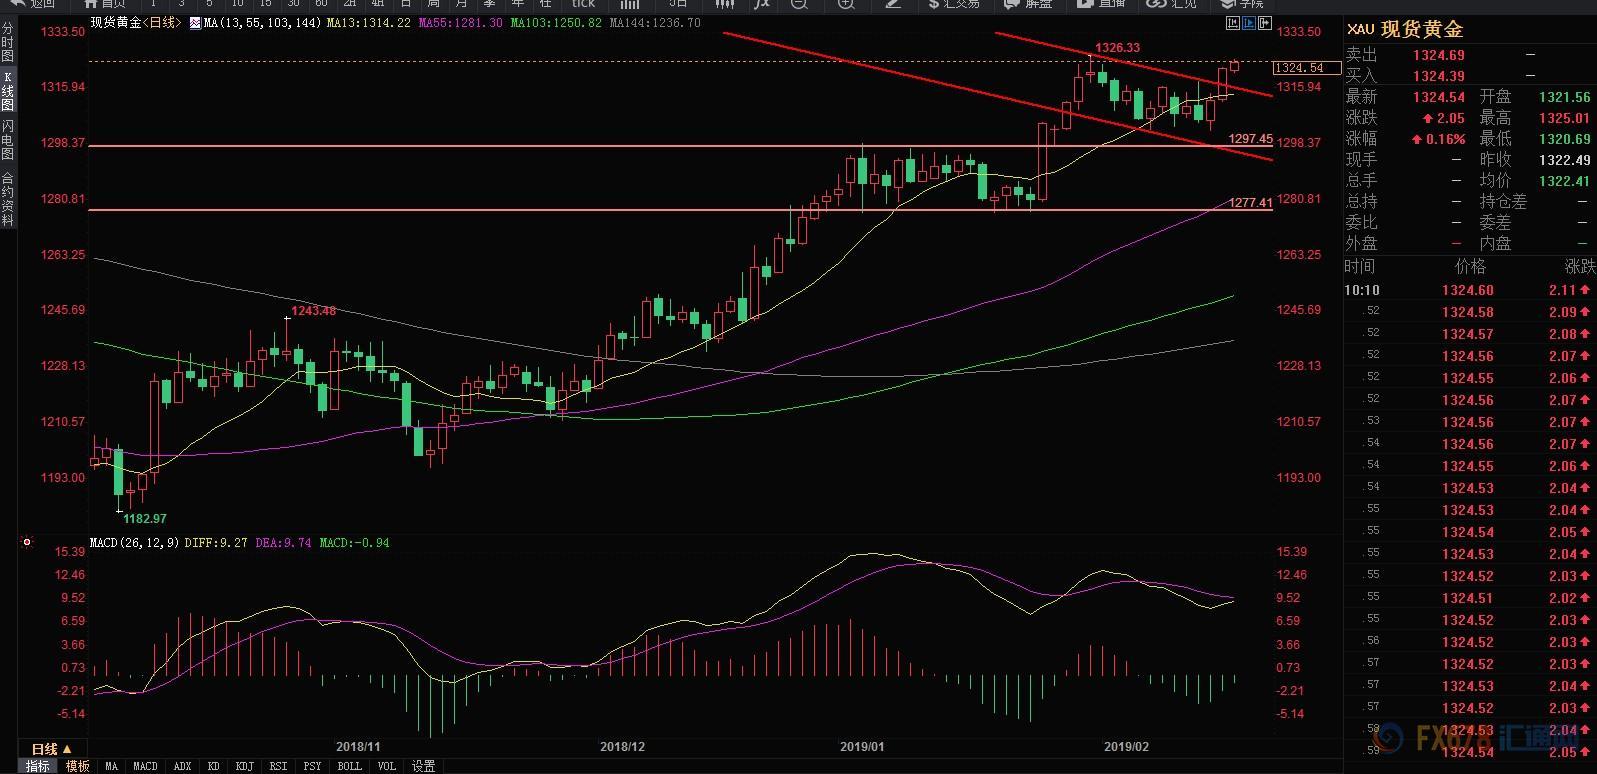This screenshot has height=774, width=1597.
Task: Click the 1243.48 peak label
Action: tap(313, 311)
